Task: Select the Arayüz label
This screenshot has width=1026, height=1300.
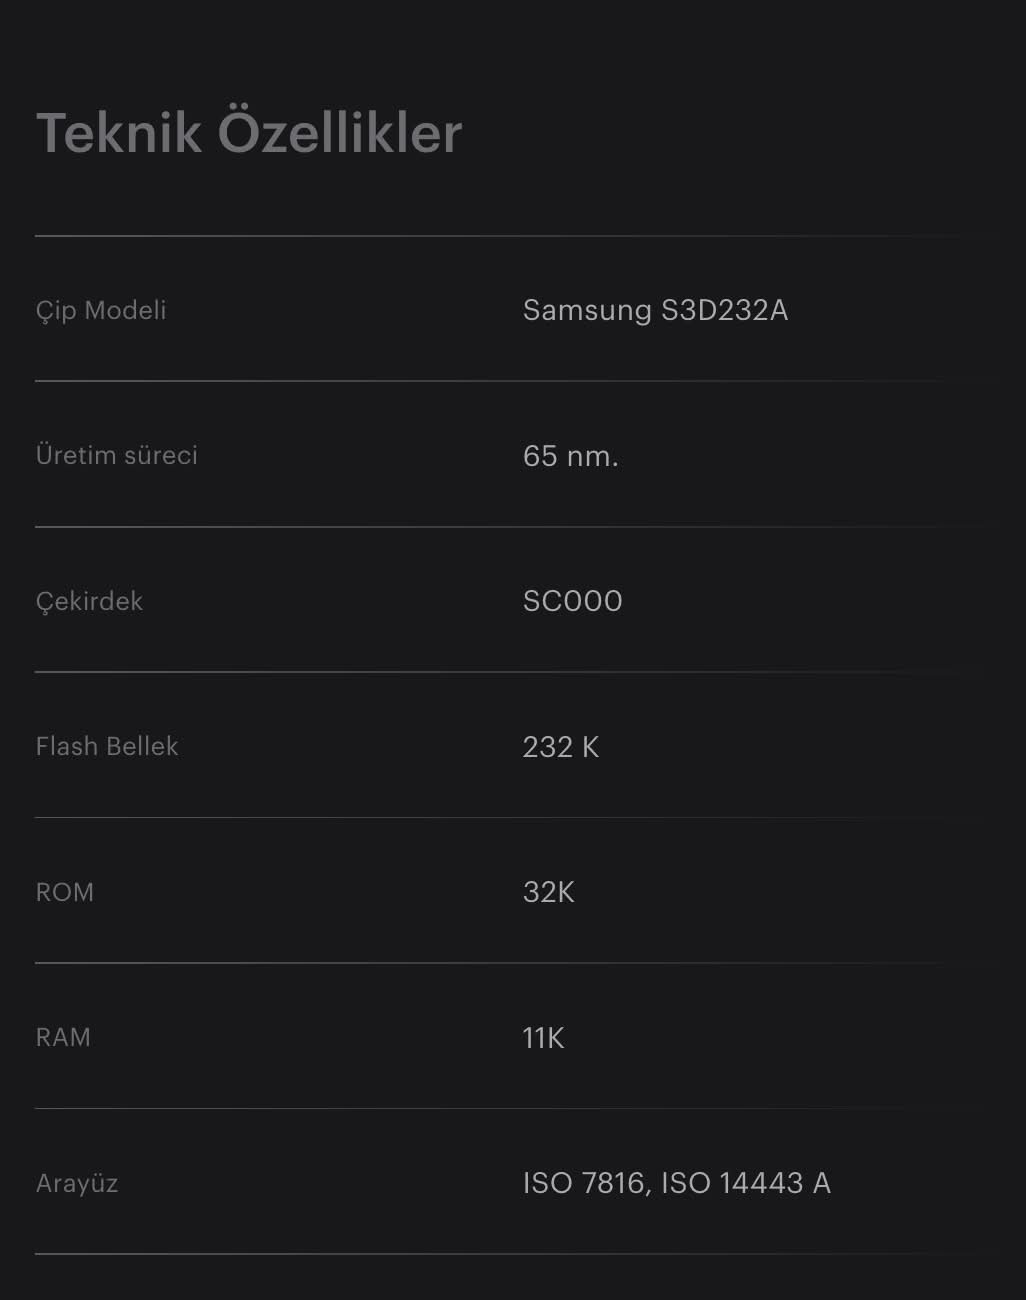Action: (77, 1183)
